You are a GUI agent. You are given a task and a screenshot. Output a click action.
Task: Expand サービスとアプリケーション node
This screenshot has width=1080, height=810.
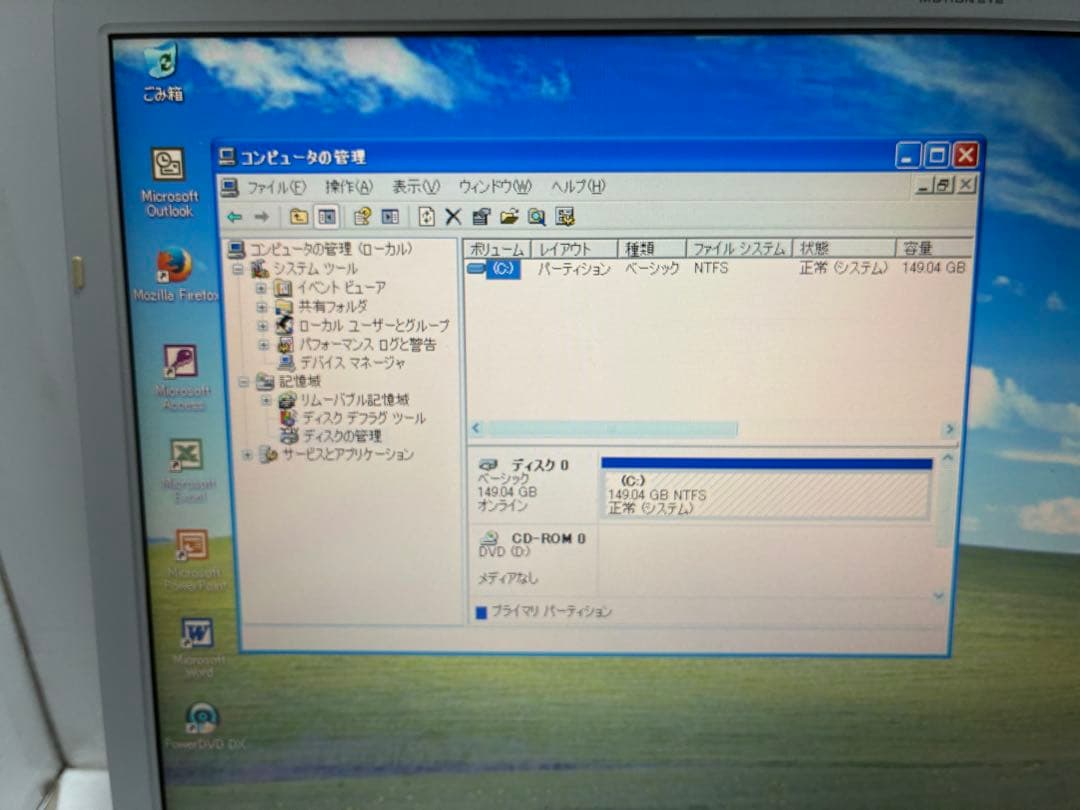tap(248, 455)
